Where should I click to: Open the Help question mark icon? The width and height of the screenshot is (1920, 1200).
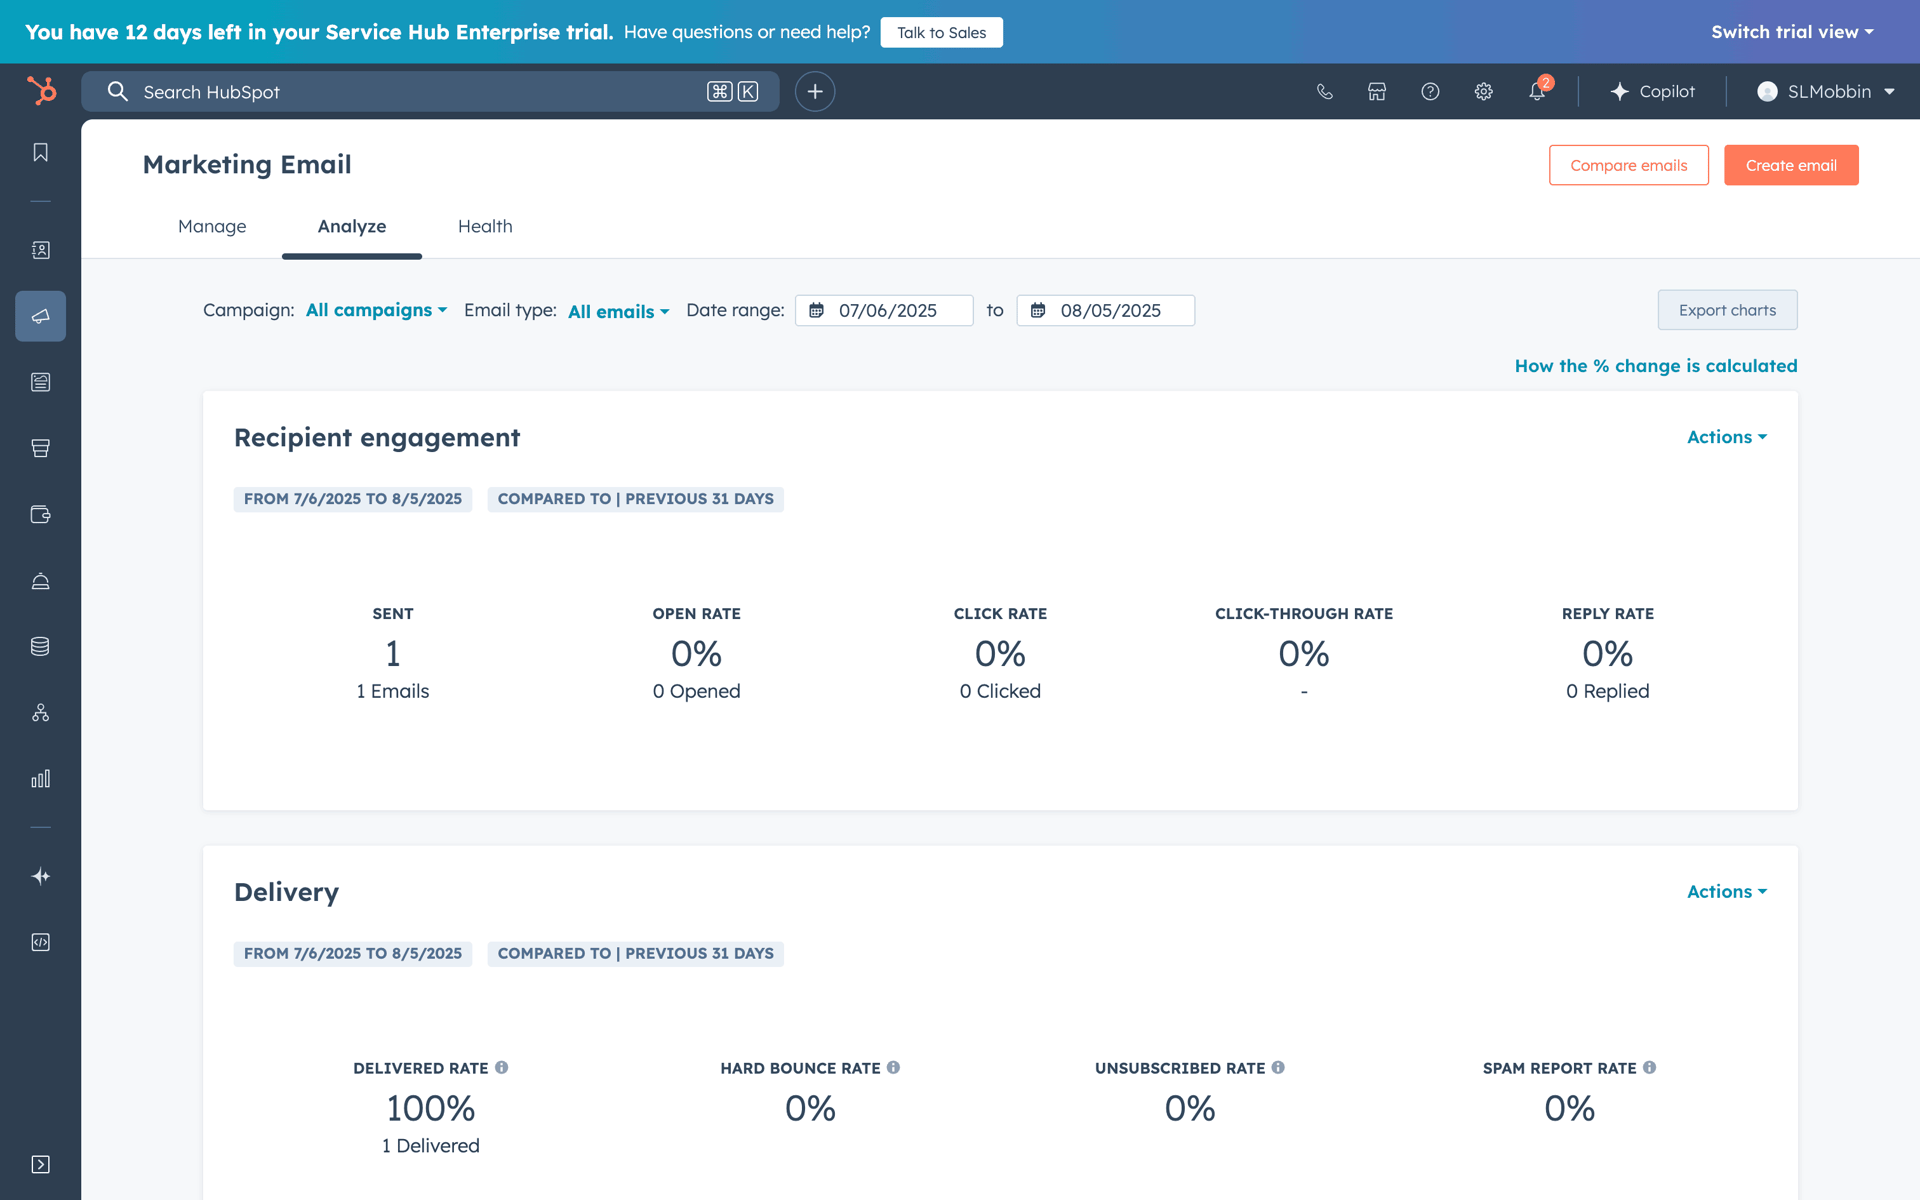coord(1430,91)
